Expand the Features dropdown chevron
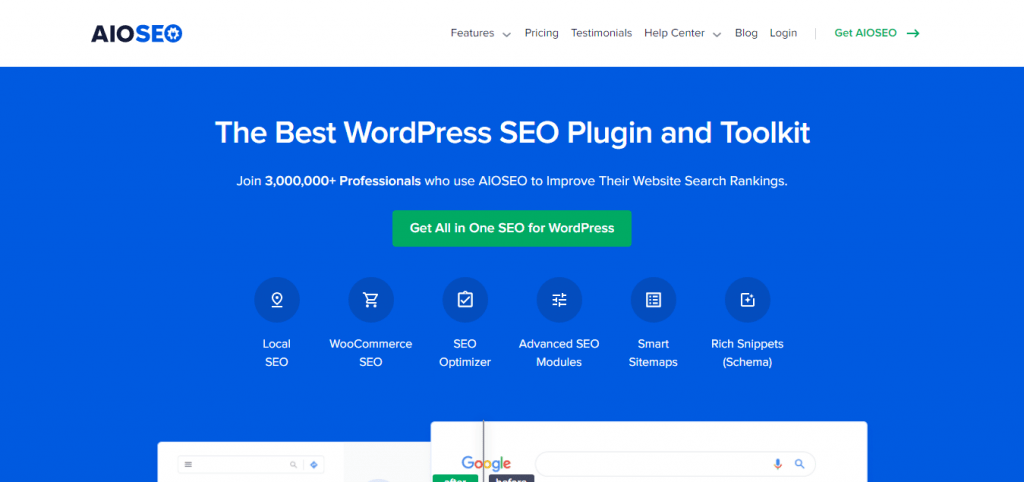Viewport: 1024px width, 482px height. [x=506, y=35]
